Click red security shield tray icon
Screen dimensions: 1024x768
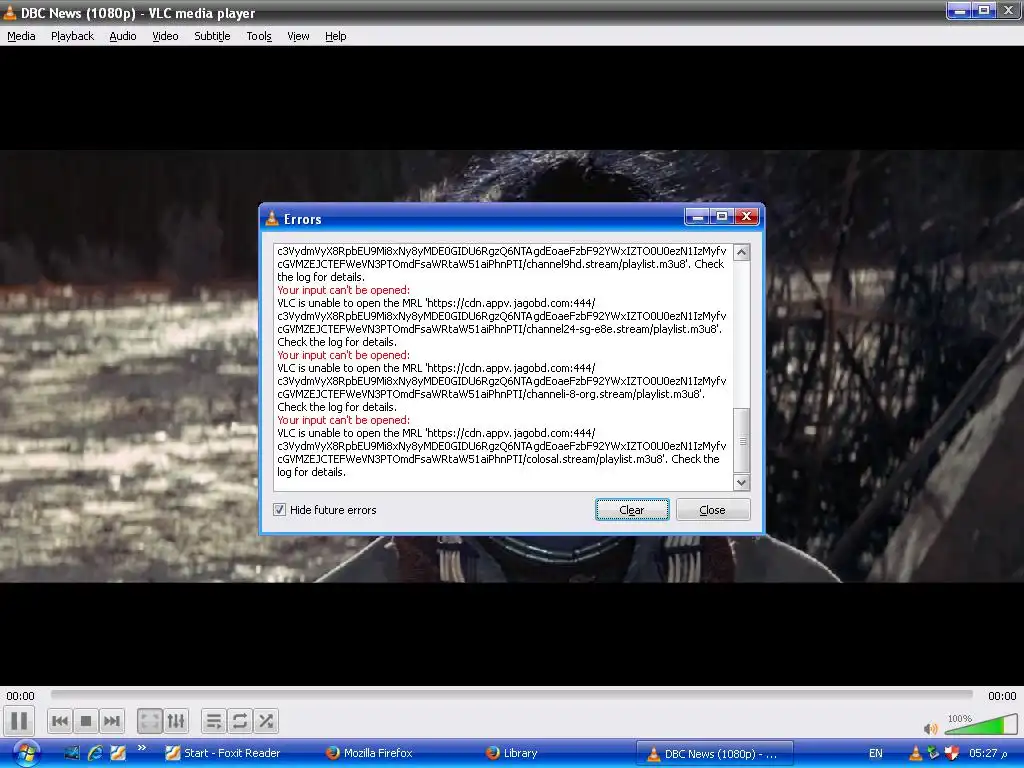pos(952,753)
